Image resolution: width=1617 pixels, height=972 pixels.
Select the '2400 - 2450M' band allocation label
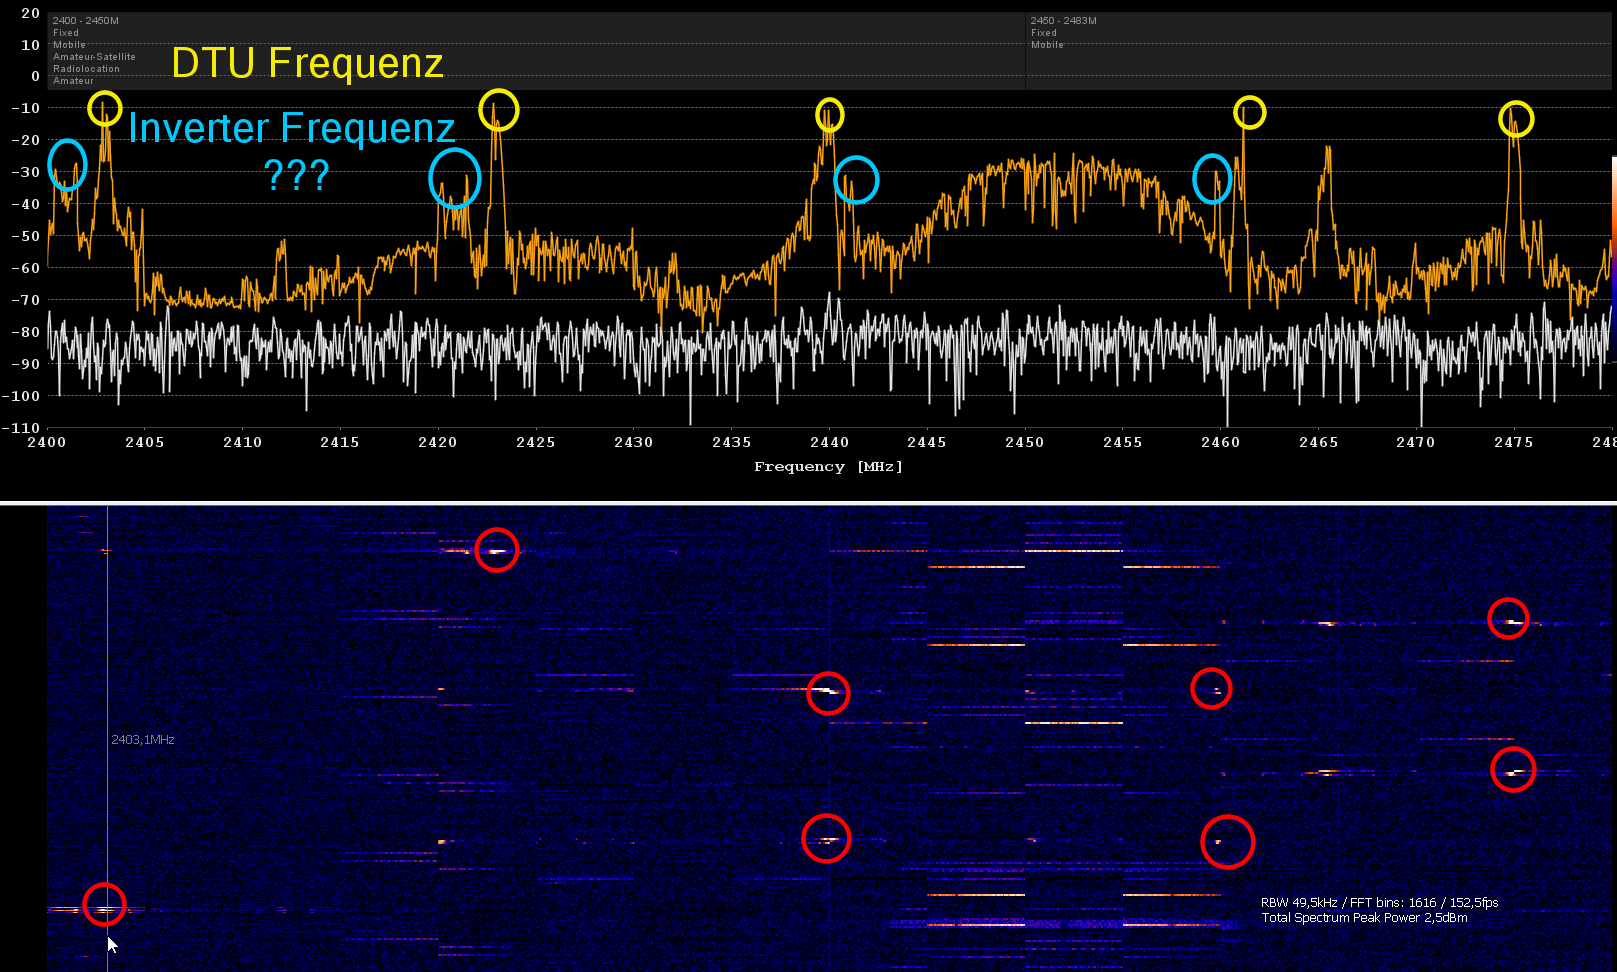point(85,21)
